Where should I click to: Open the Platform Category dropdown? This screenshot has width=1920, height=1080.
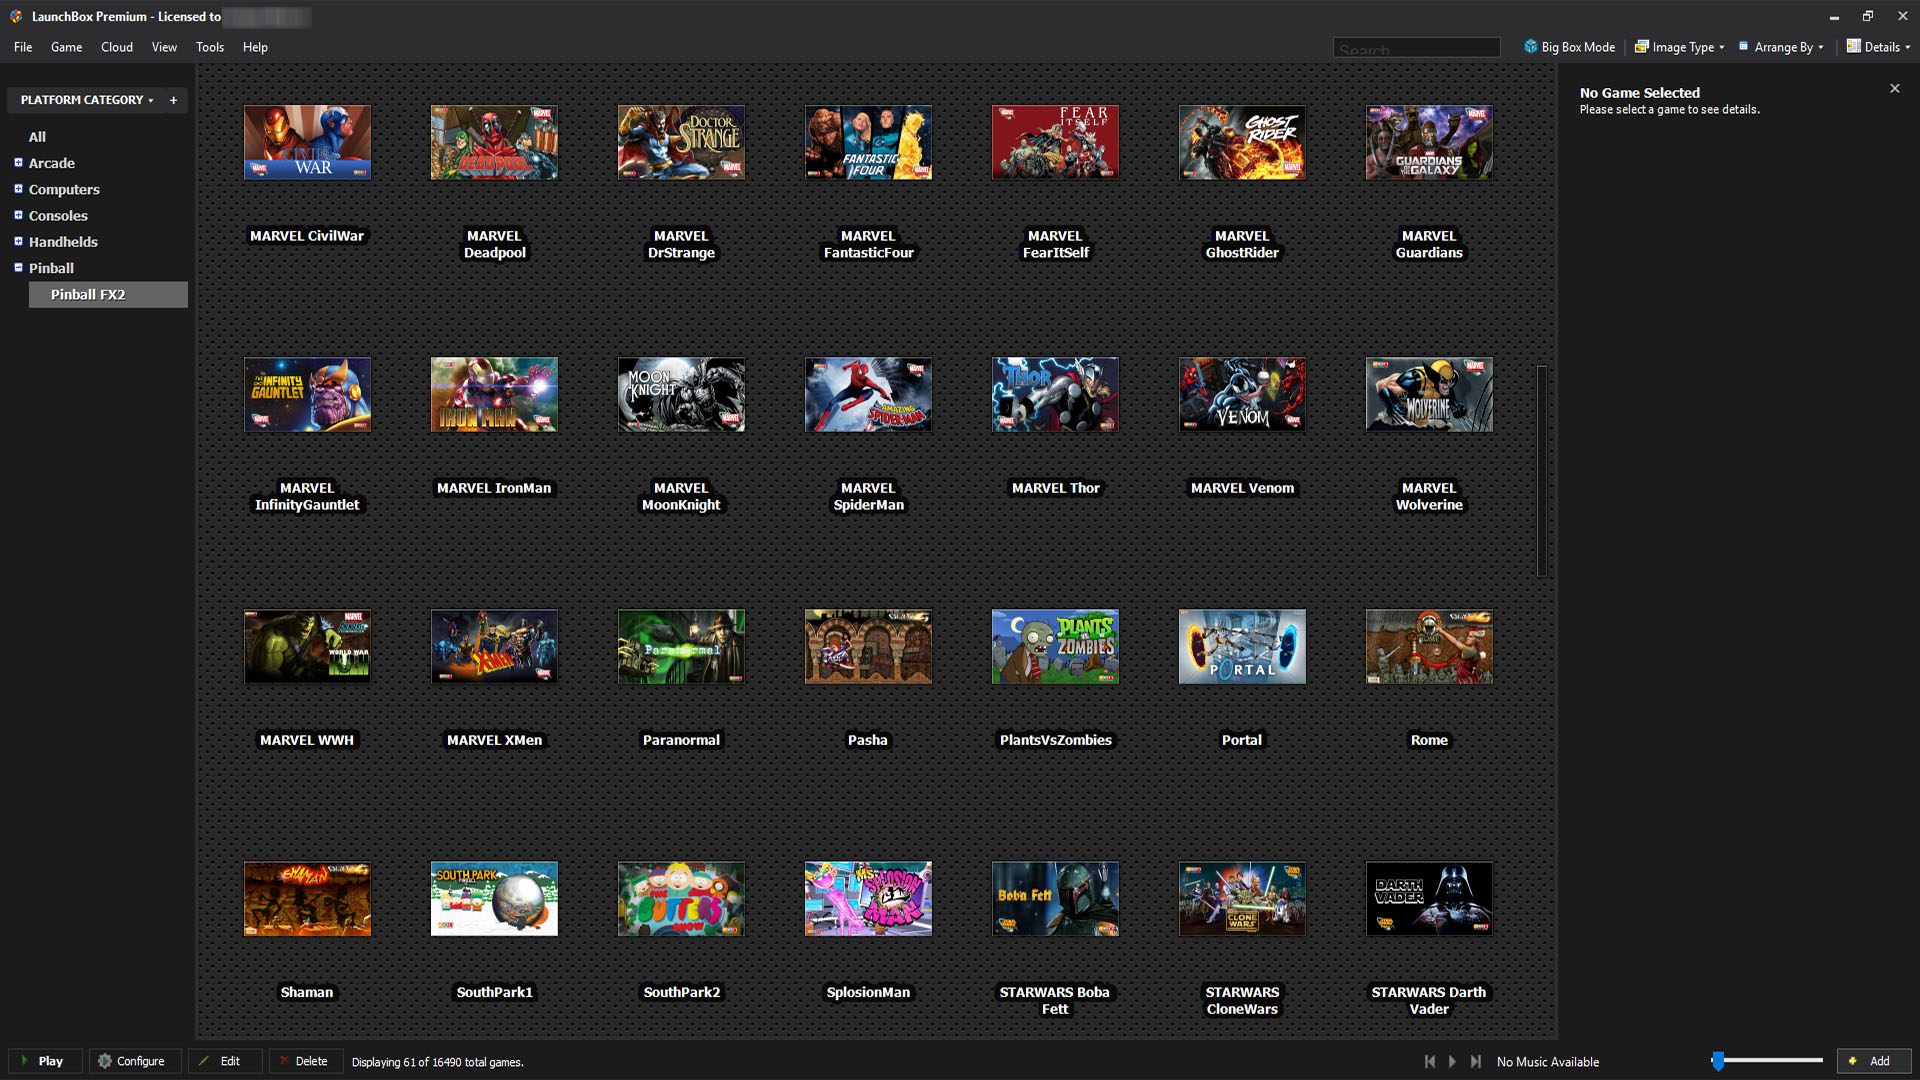(x=86, y=100)
